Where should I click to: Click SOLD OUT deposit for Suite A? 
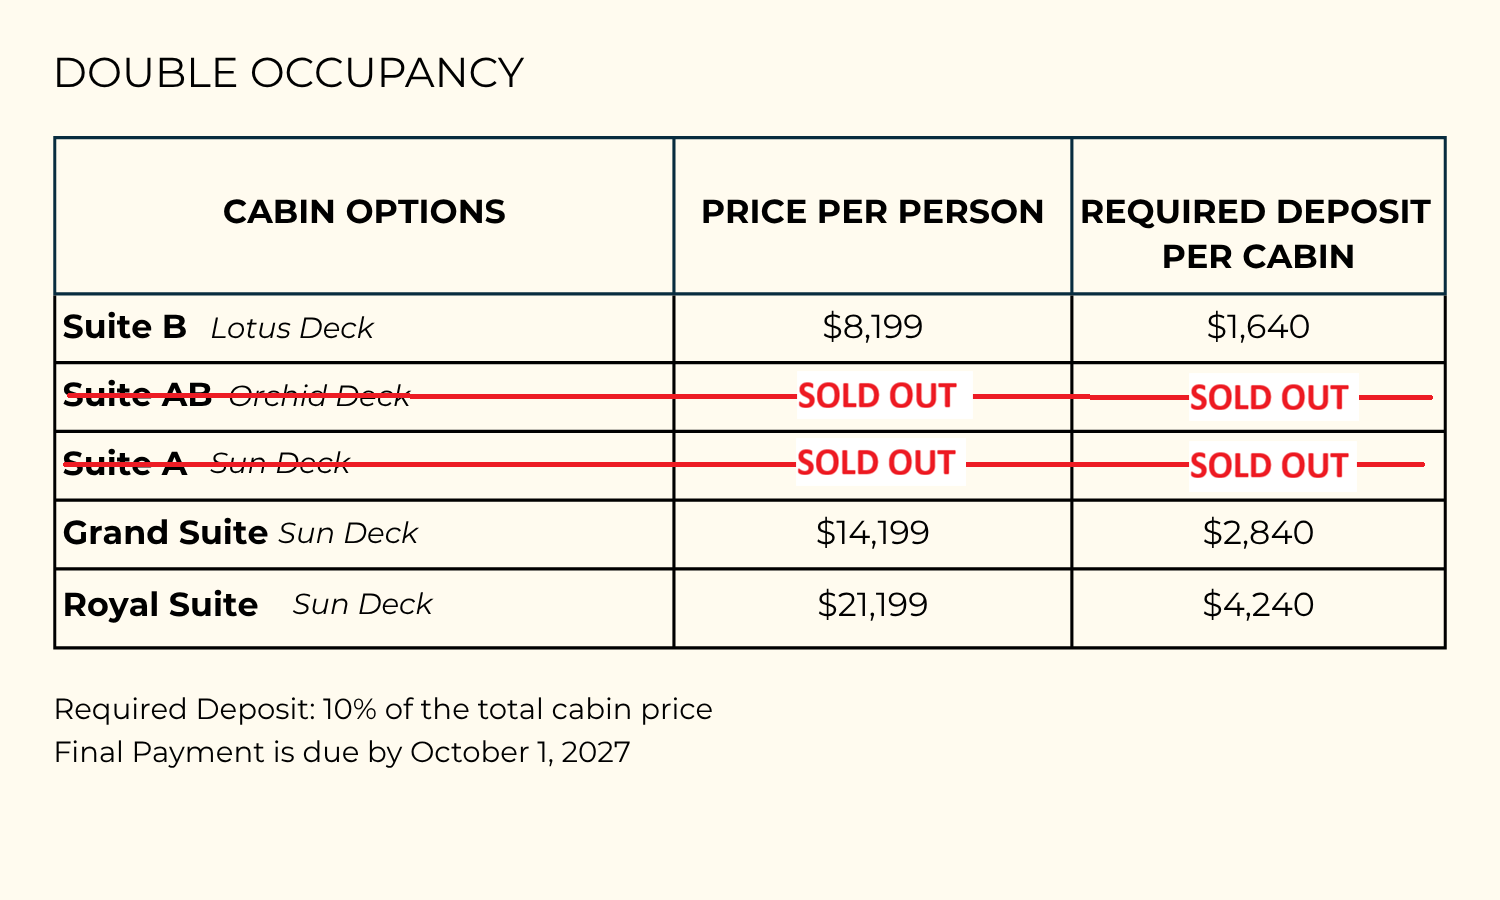pyautogui.click(x=1269, y=466)
